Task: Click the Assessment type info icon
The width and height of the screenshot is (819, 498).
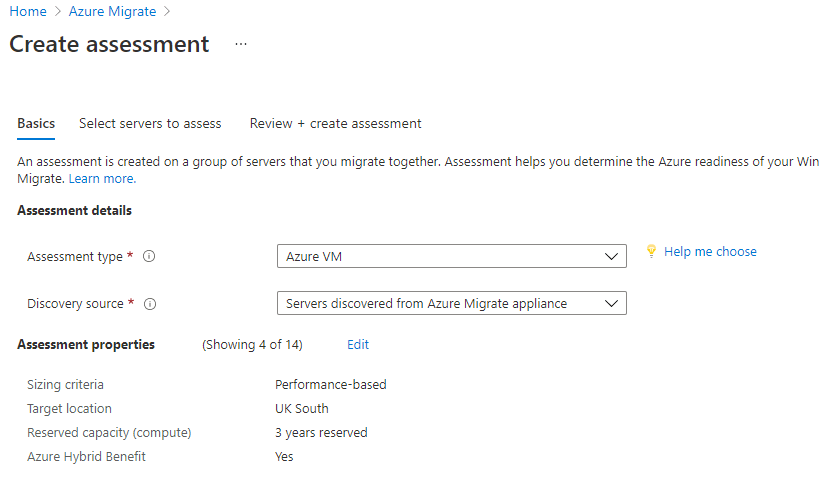Action: tap(149, 256)
